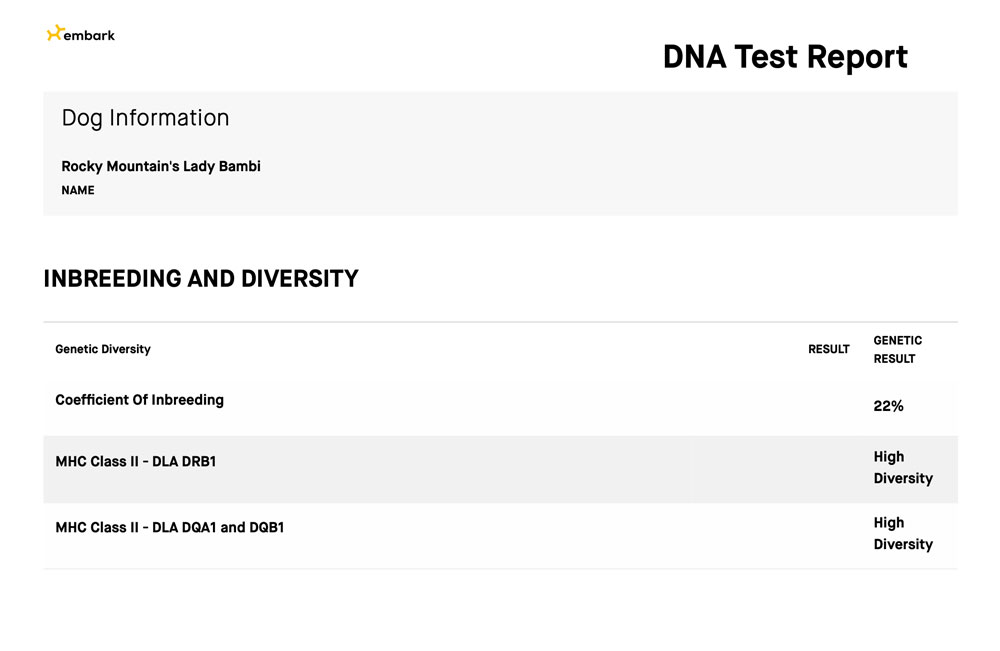1000x651 pixels.
Task: Click empty RESULT cell in DQA1 and DQB1 row
Action: [x=828, y=534]
